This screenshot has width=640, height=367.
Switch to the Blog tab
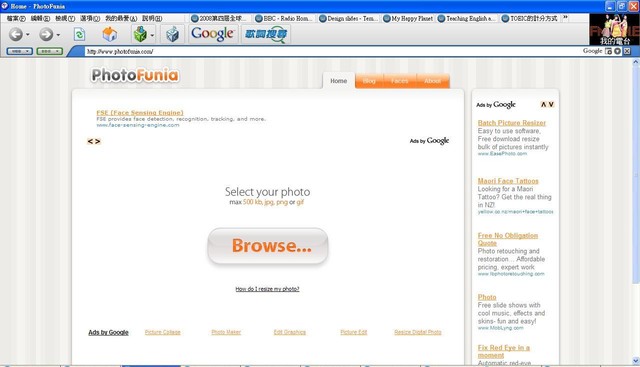(369, 81)
